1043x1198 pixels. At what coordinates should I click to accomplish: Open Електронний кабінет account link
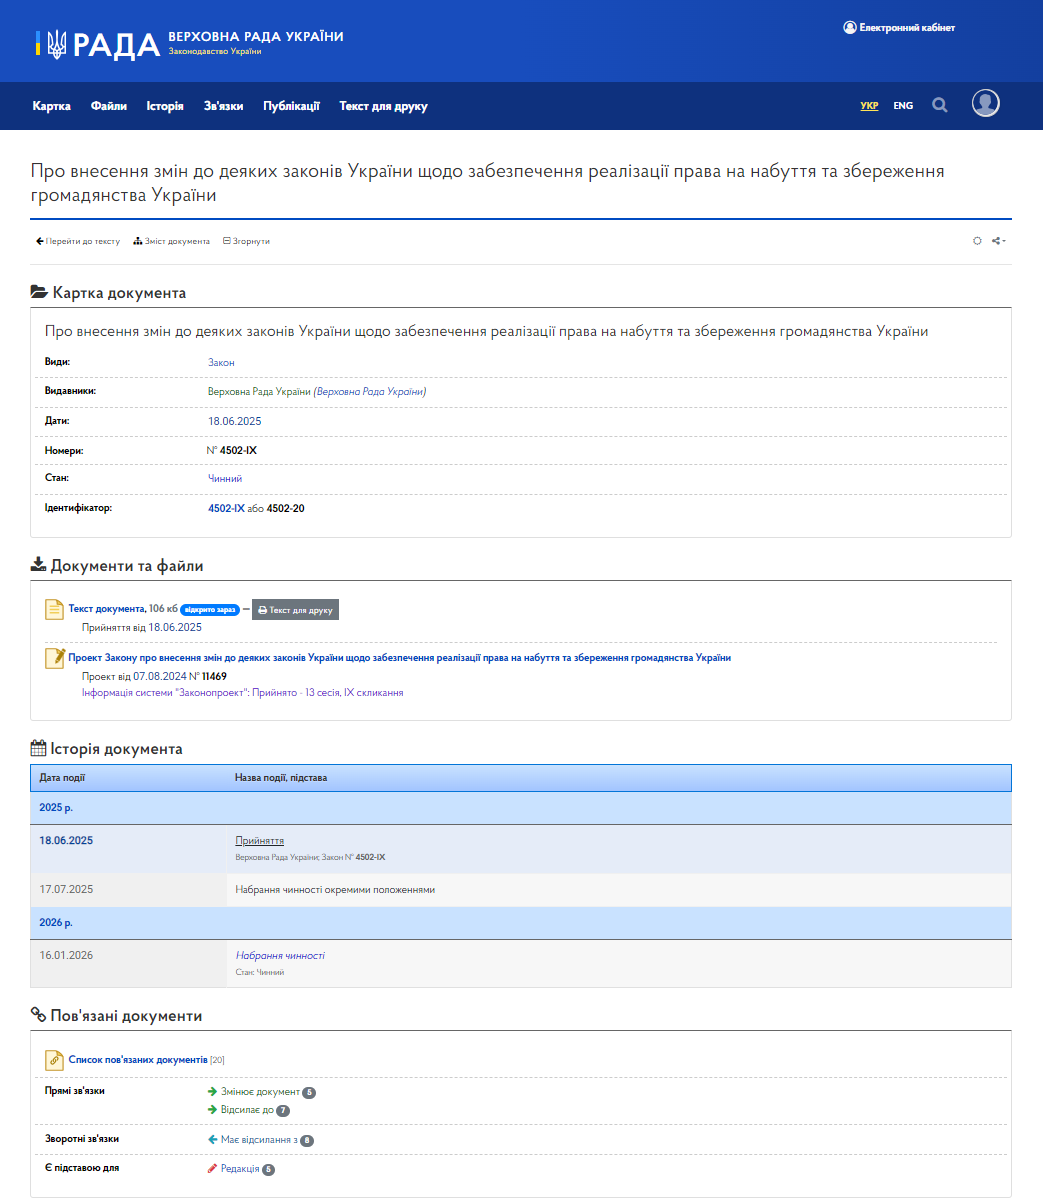point(899,28)
